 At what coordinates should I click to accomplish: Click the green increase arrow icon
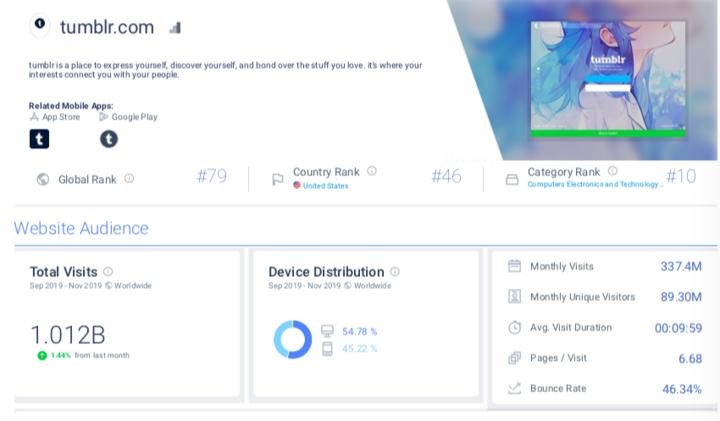point(42,355)
